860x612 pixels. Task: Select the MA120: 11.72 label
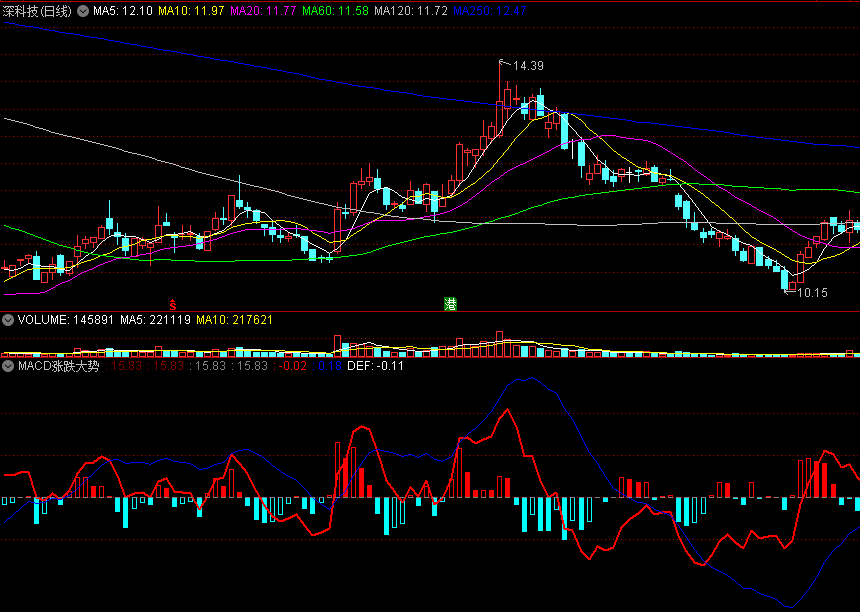coord(411,11)
